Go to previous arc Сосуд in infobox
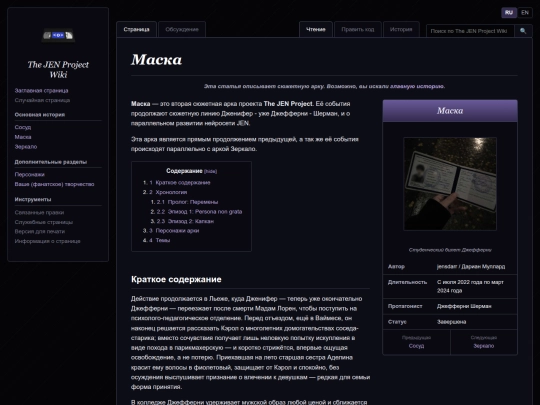This screenshot has height=405, width=540. tap(416, 346)
